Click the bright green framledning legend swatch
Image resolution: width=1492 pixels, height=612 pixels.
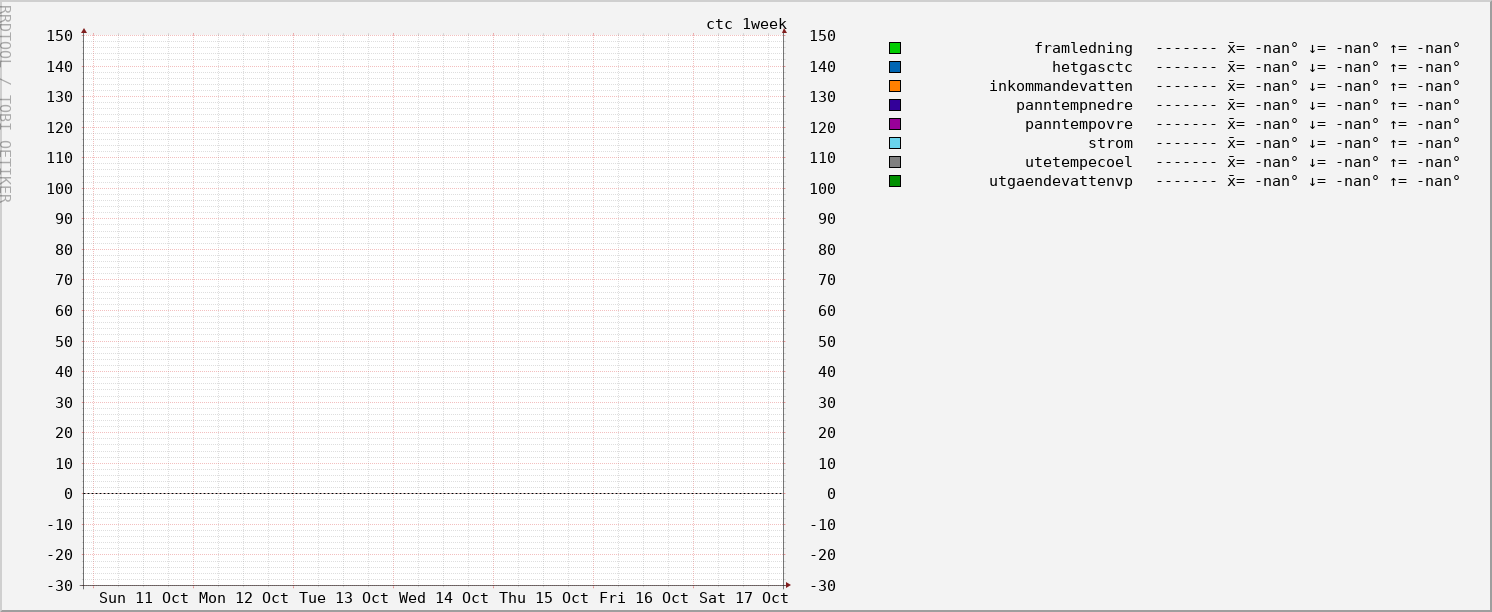[894, 48]
